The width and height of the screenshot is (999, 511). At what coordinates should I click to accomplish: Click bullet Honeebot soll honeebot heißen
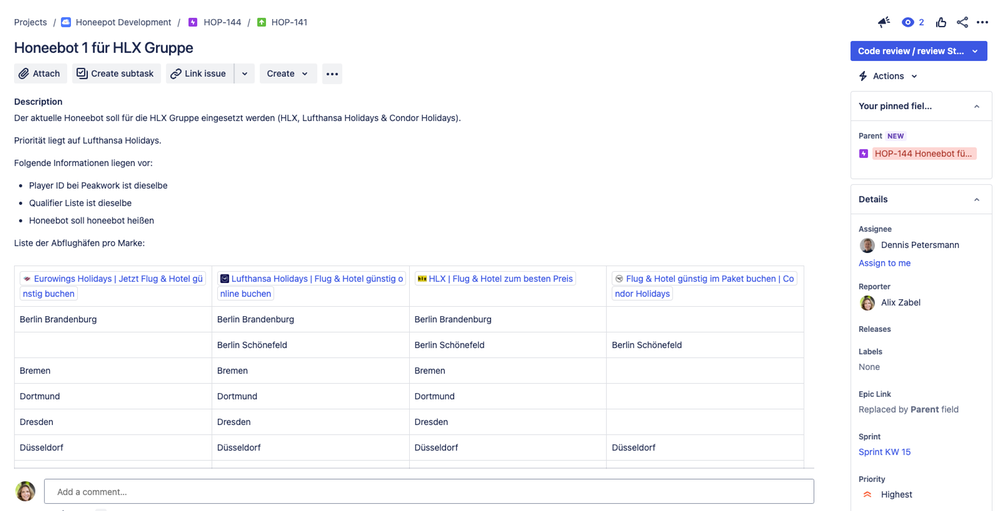point(92,220)
